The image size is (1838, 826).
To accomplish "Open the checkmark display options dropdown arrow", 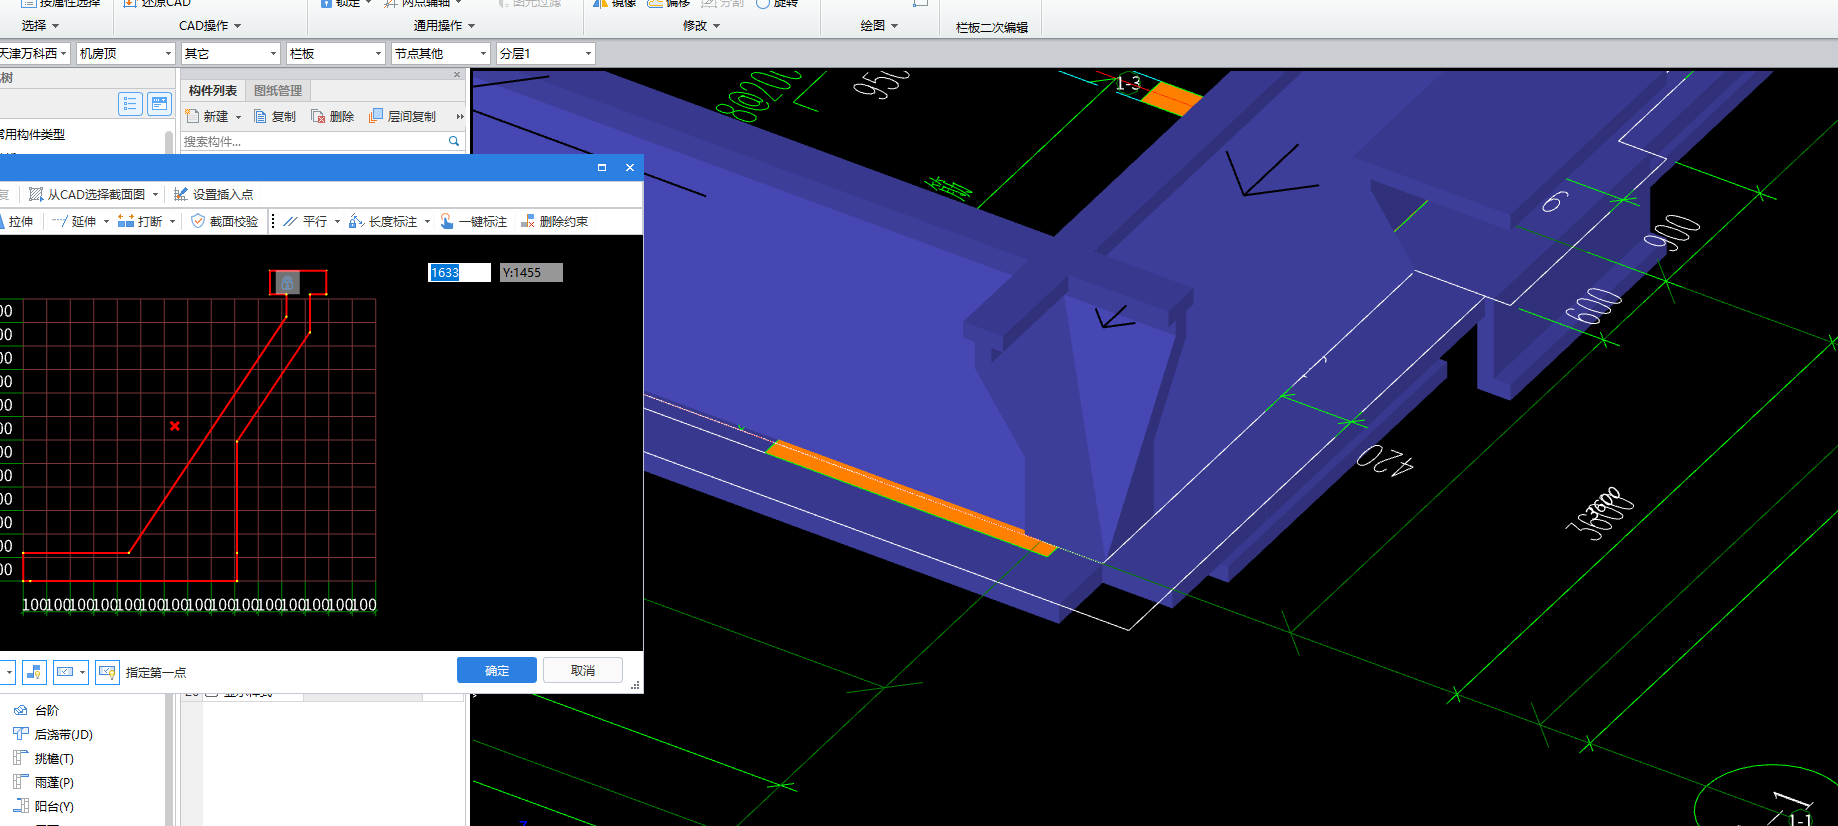I will (83, 672).
